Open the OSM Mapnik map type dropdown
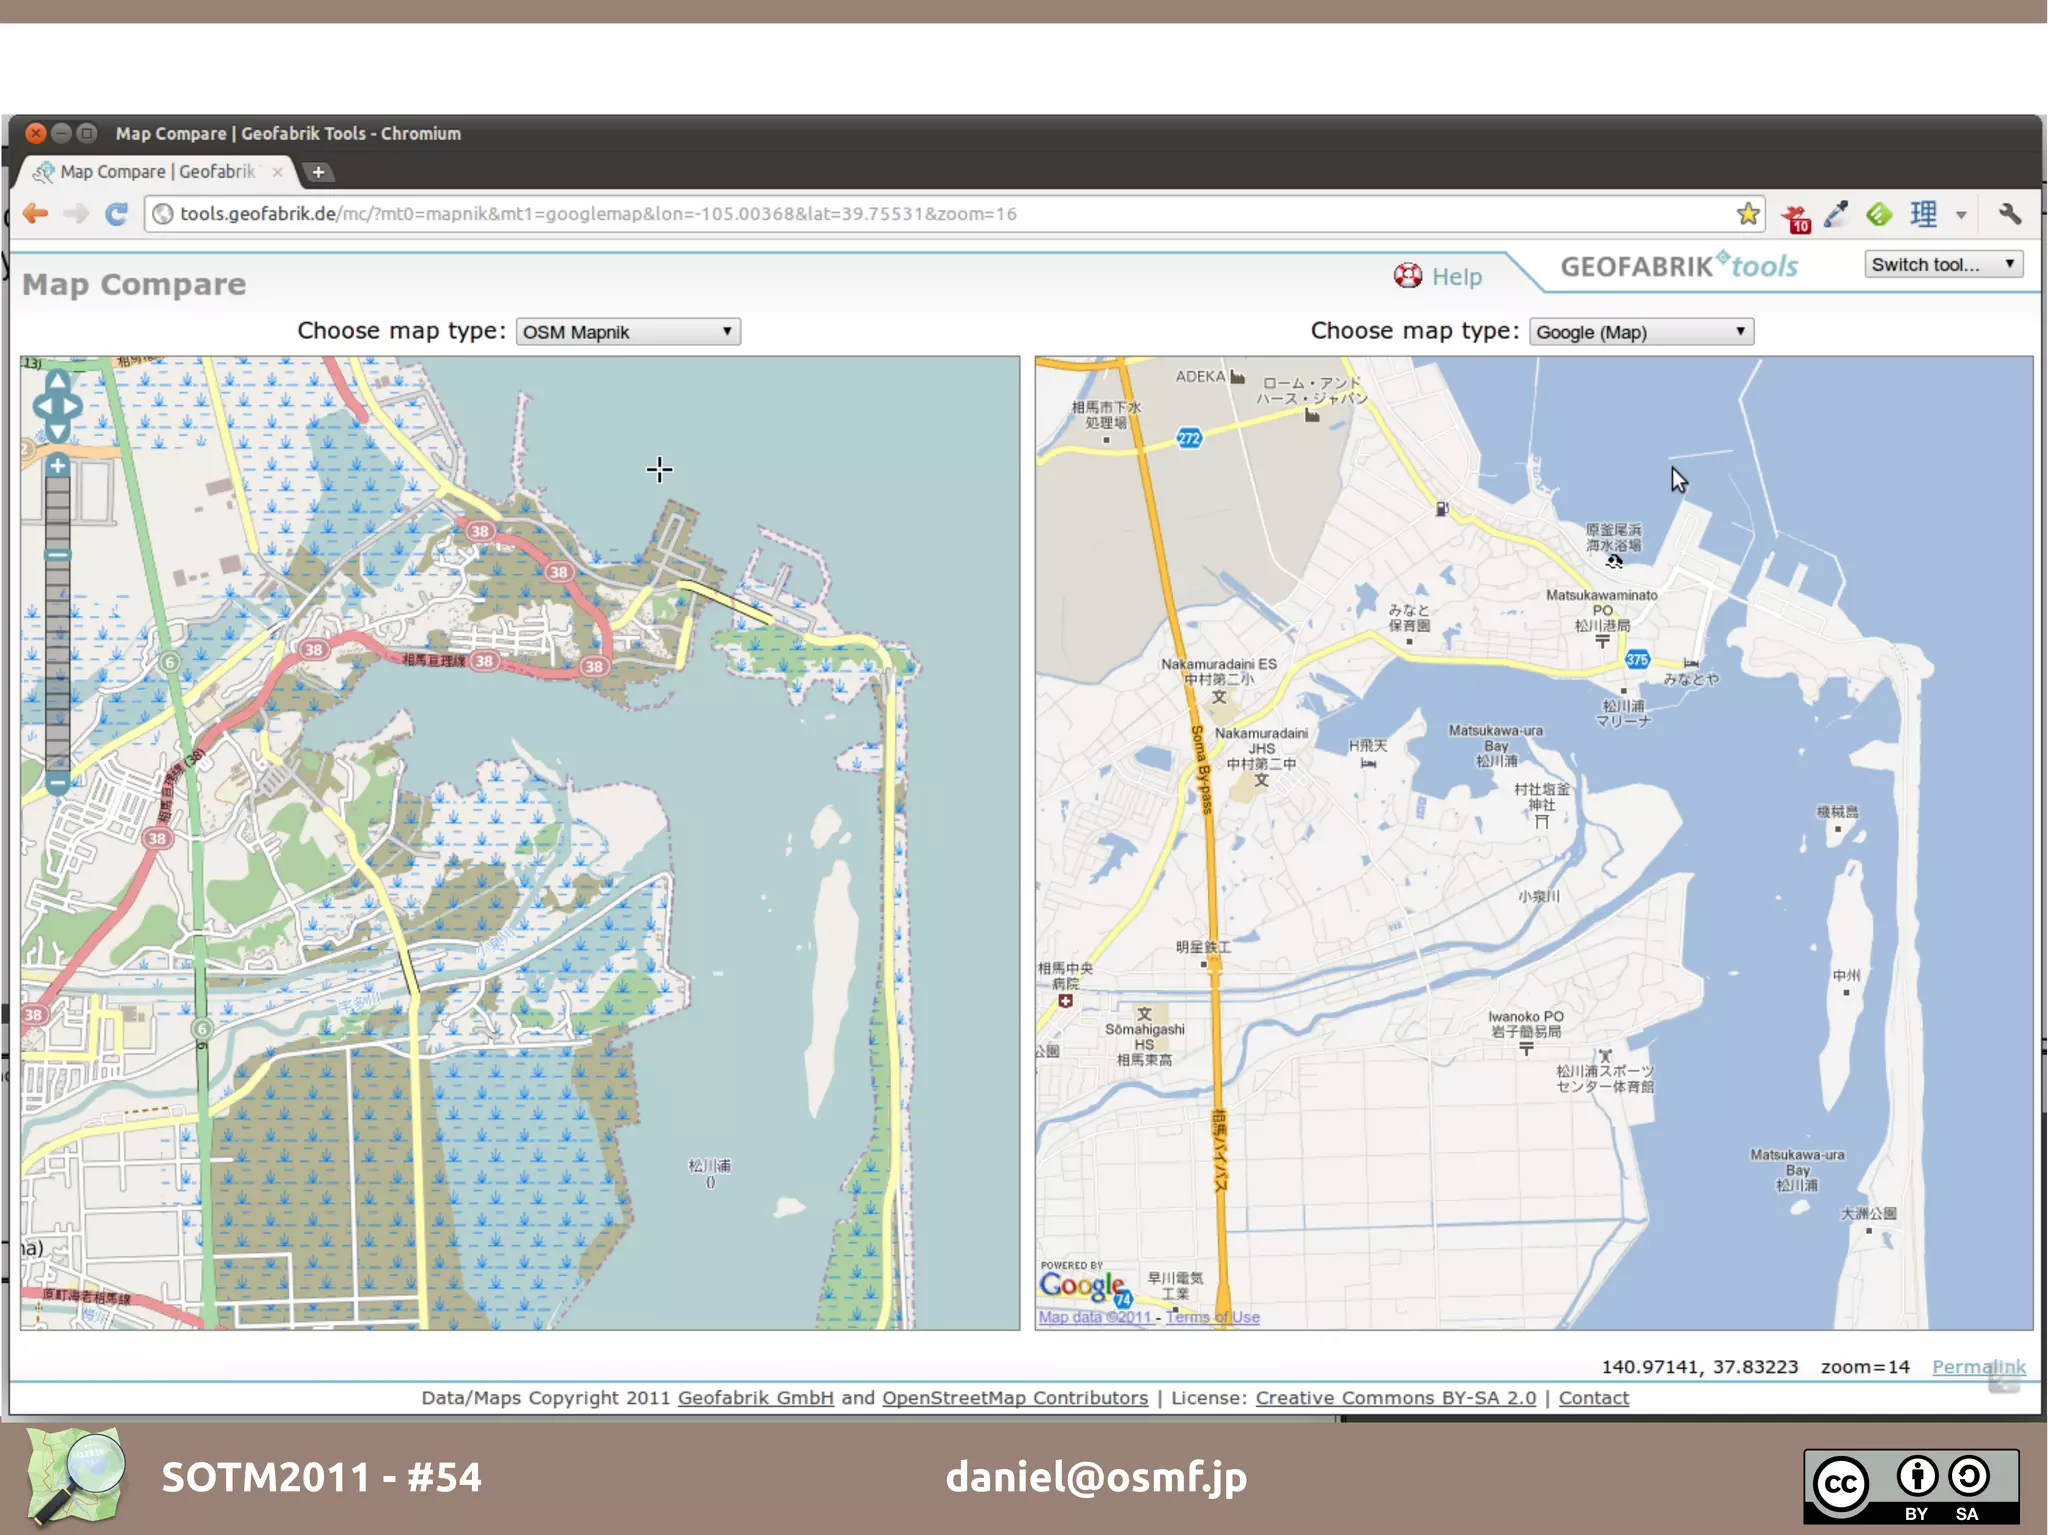The height and width of the screenshot is (1535, 2048). 628,332
